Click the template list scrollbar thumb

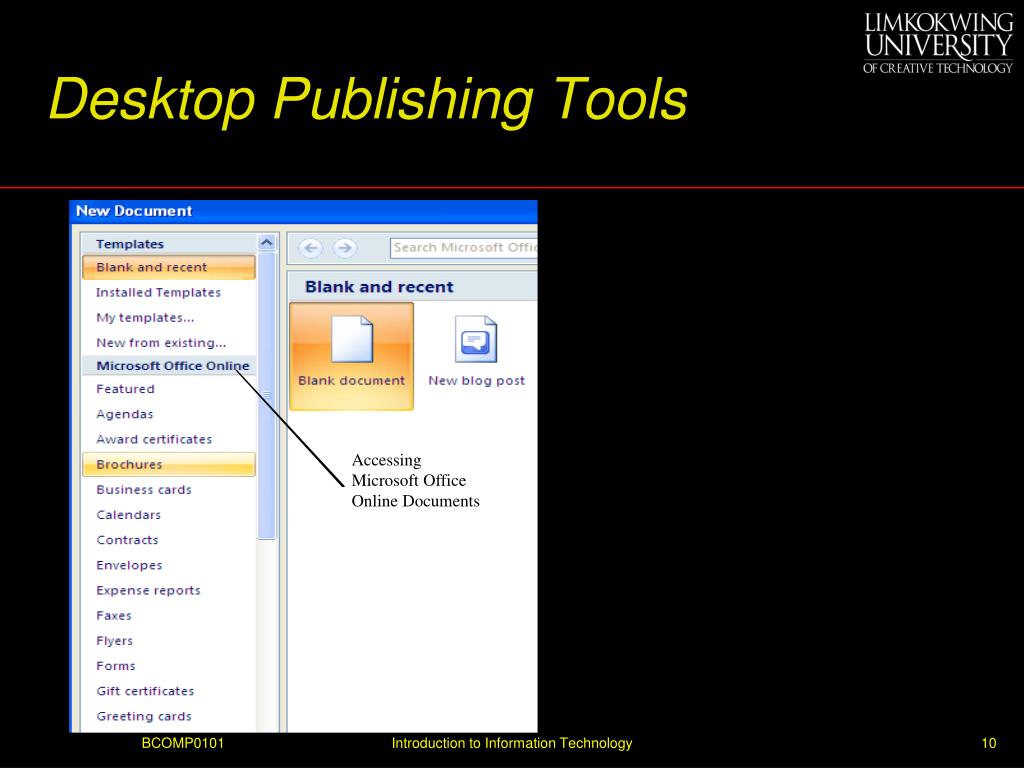(266, 396)
